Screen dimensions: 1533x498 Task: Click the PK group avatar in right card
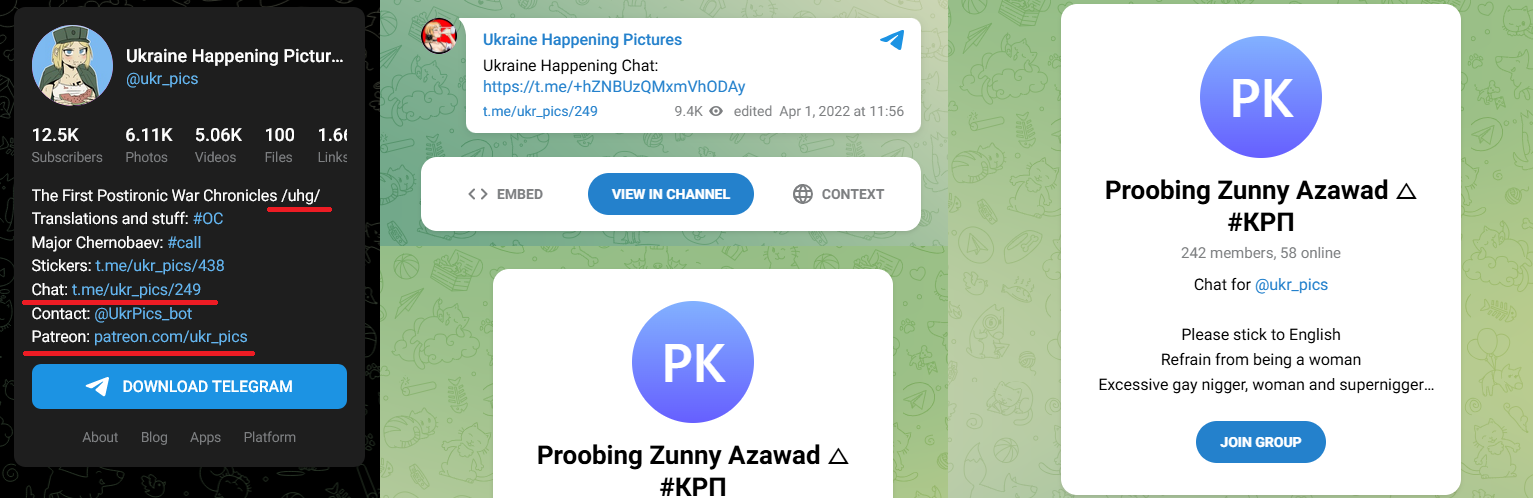point(1260,98)
